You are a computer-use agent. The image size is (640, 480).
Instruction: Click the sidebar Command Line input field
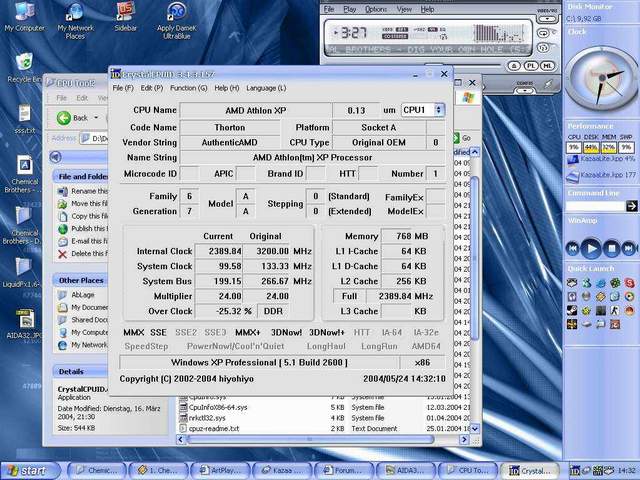596,207
